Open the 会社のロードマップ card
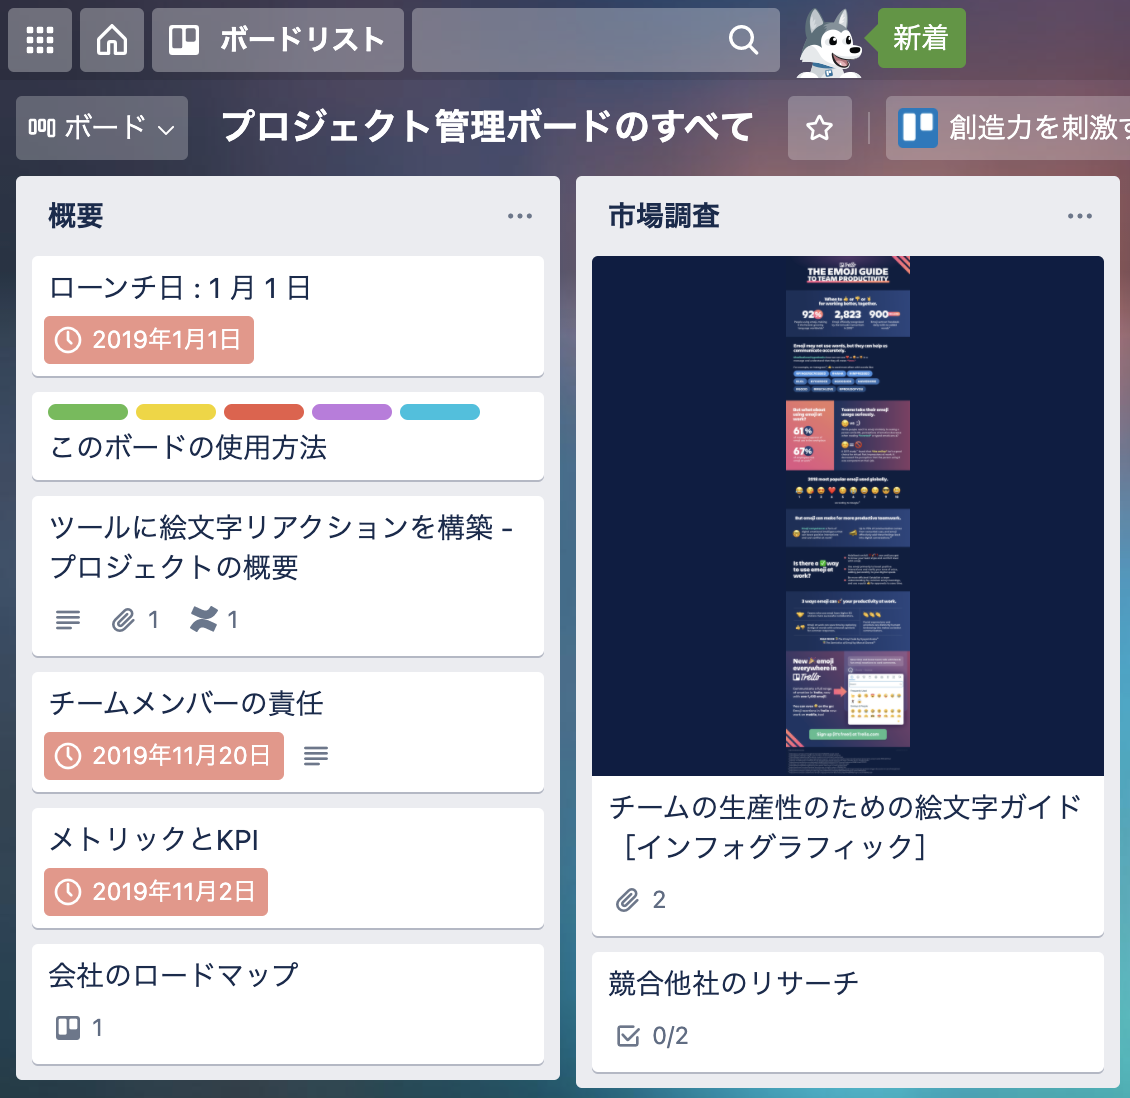The height and width of the screenshot is (1098, 1130). tap(288, 1004)
